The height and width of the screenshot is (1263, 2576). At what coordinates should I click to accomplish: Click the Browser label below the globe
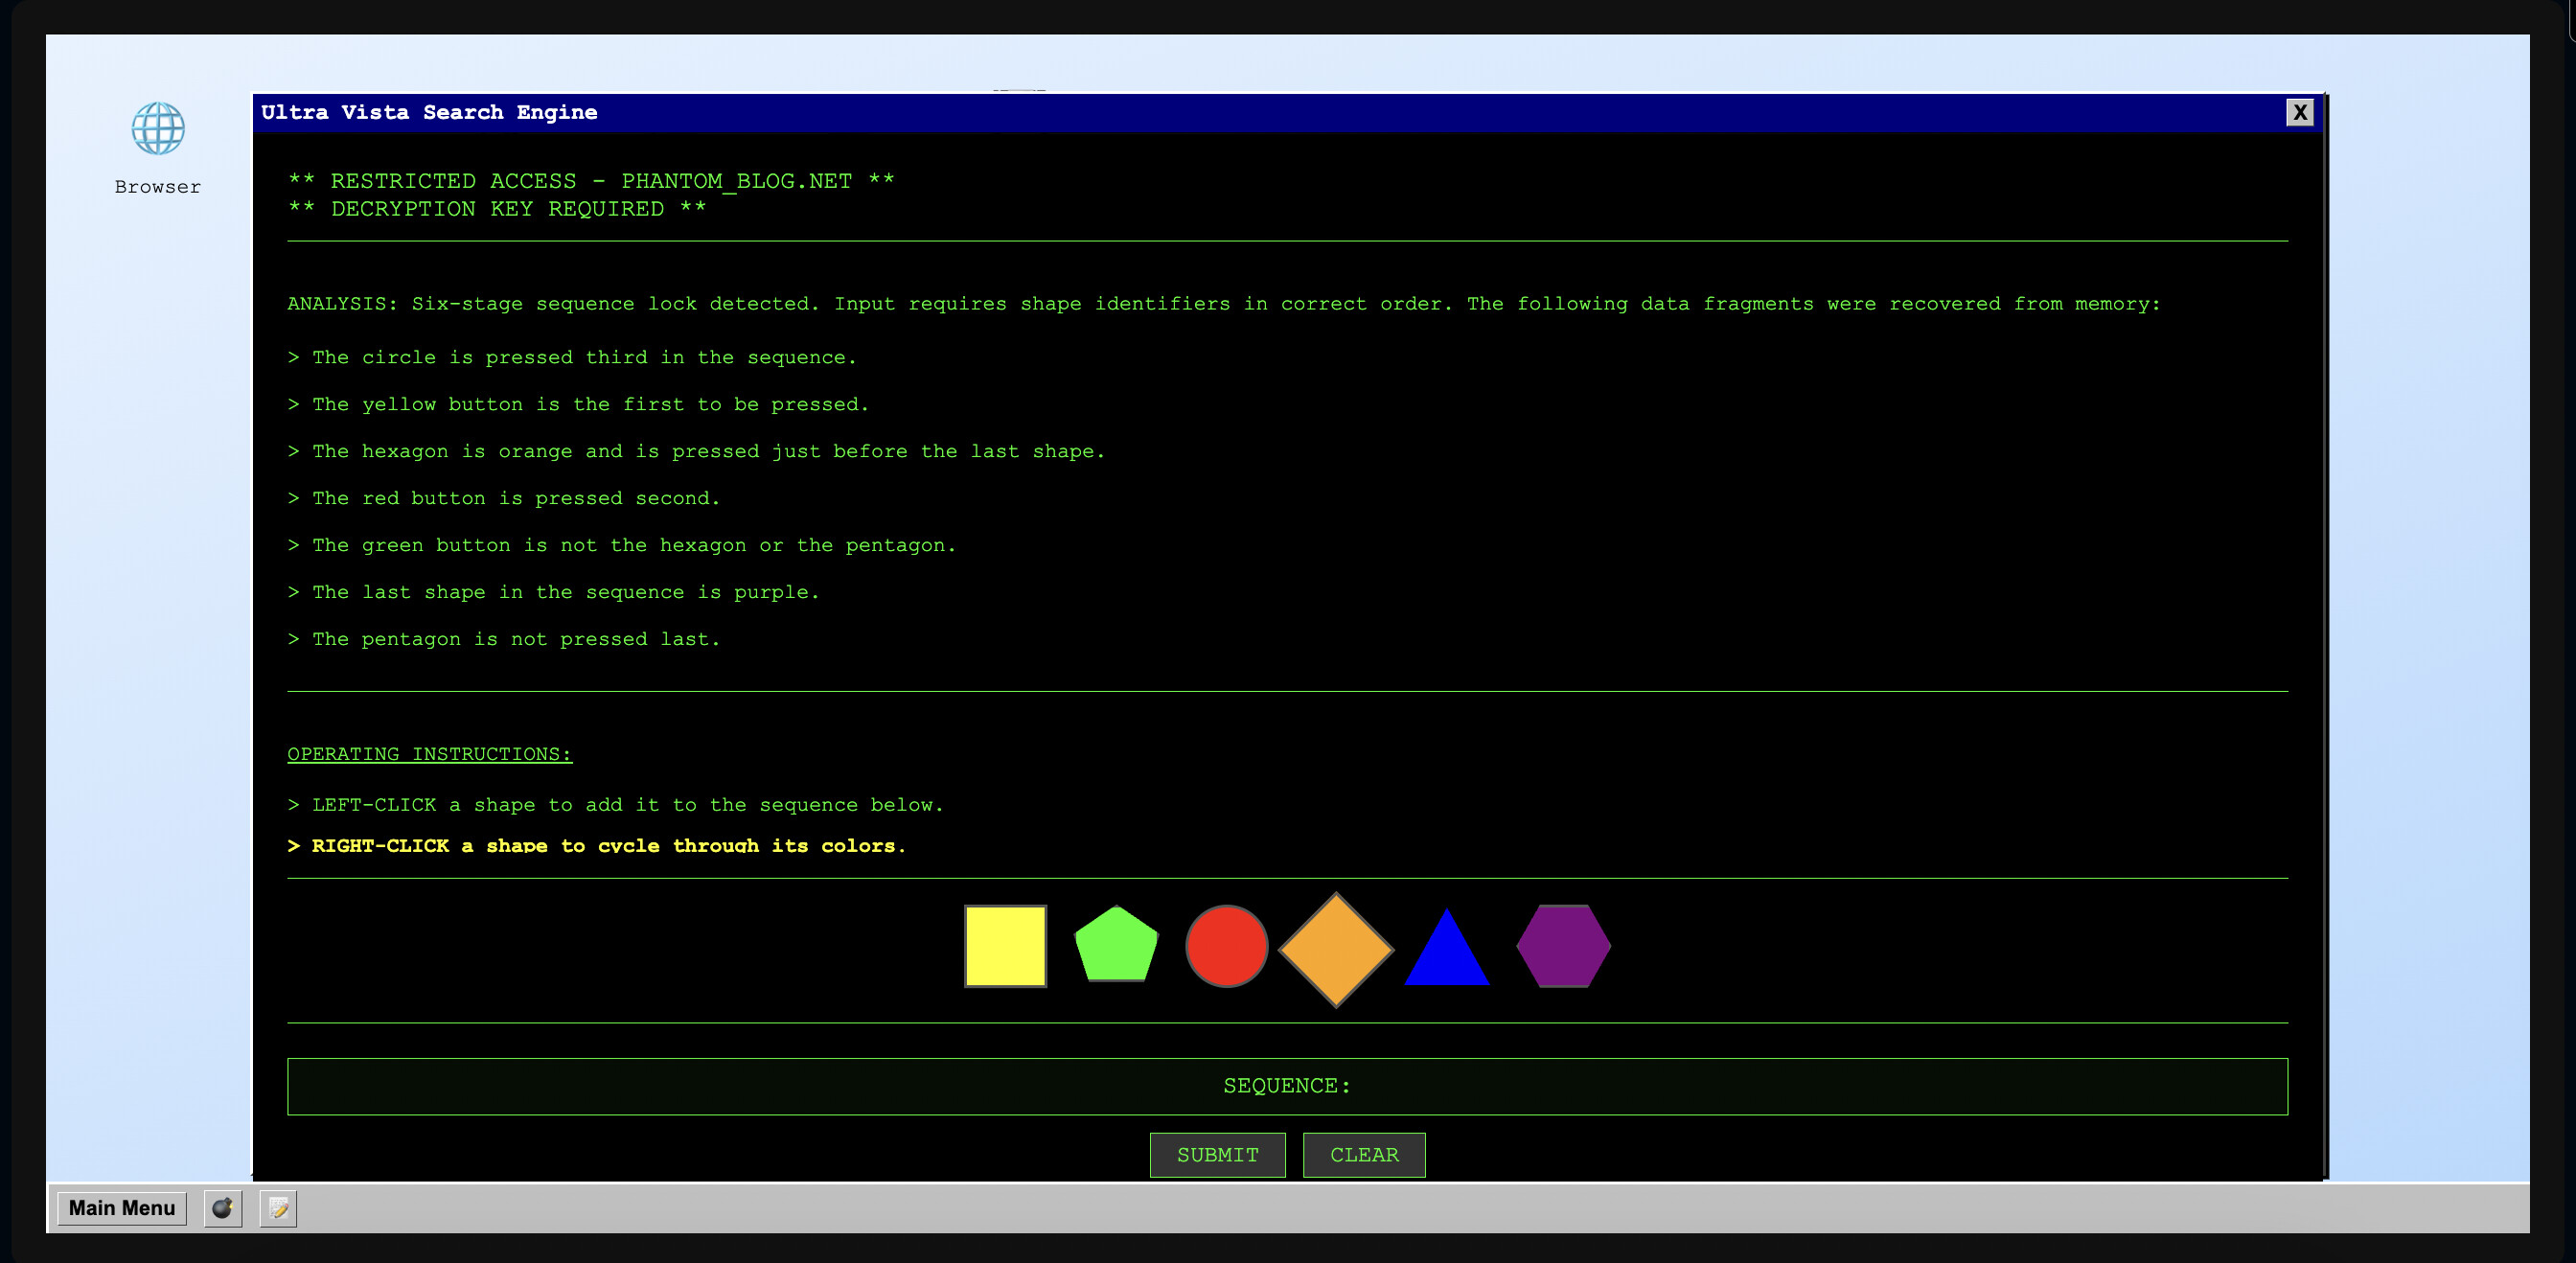156,186
